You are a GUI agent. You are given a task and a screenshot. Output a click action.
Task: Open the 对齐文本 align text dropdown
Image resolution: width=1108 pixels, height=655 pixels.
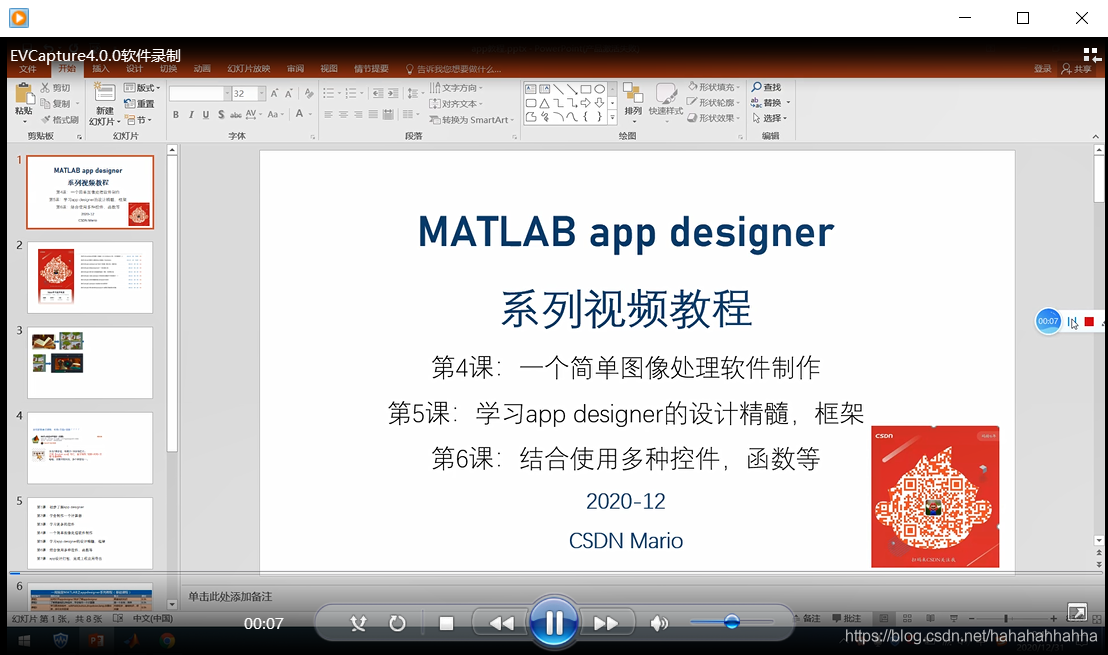[456, 104]
